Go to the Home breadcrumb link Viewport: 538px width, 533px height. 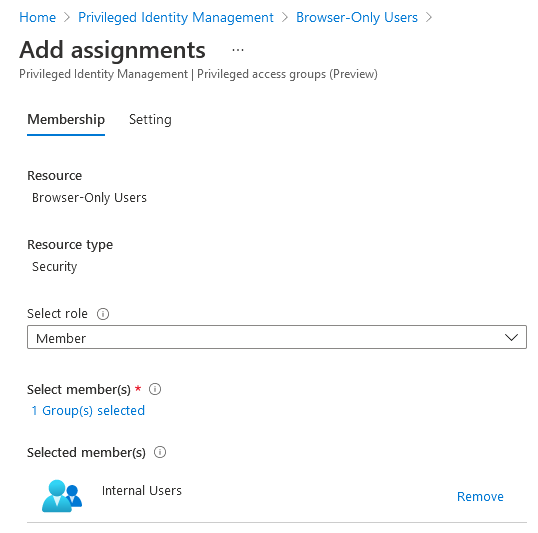37,17
